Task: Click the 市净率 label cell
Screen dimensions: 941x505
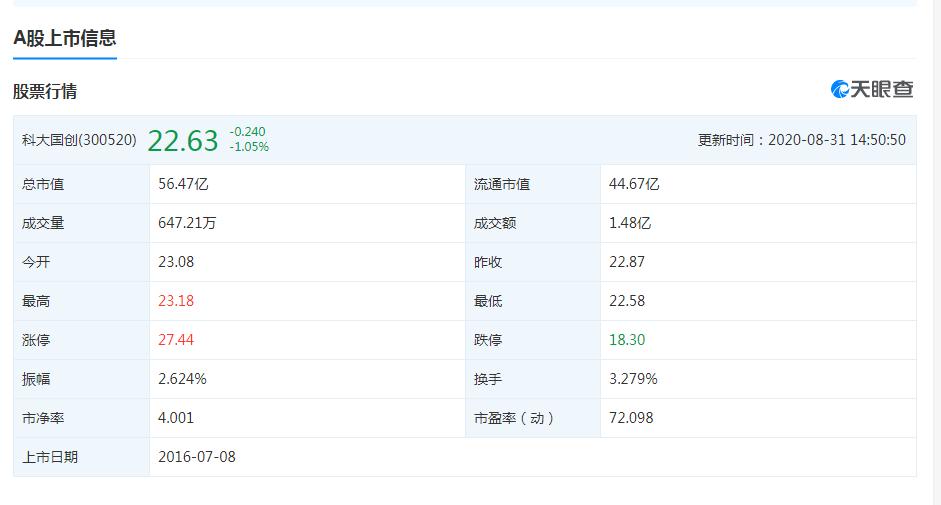Action: click(x=82, y=419)
